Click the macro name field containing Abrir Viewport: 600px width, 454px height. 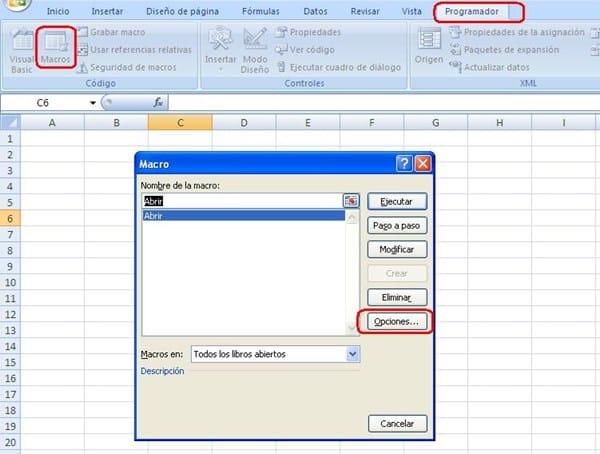242,201
